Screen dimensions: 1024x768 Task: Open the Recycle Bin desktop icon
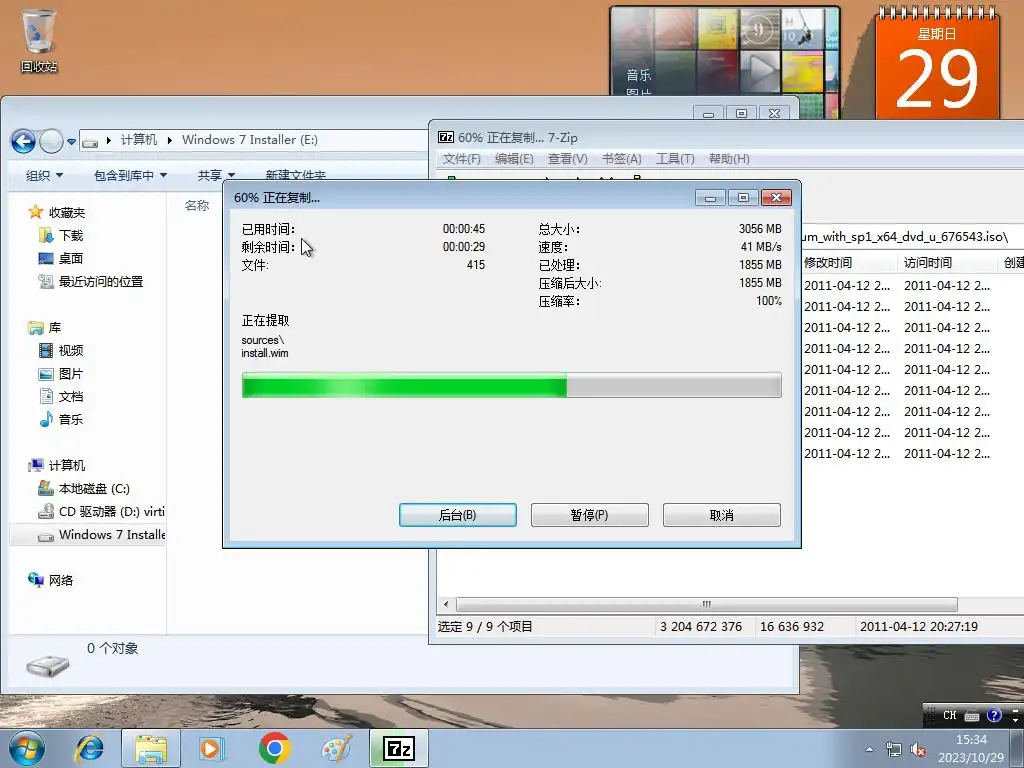tap(38, 39)
